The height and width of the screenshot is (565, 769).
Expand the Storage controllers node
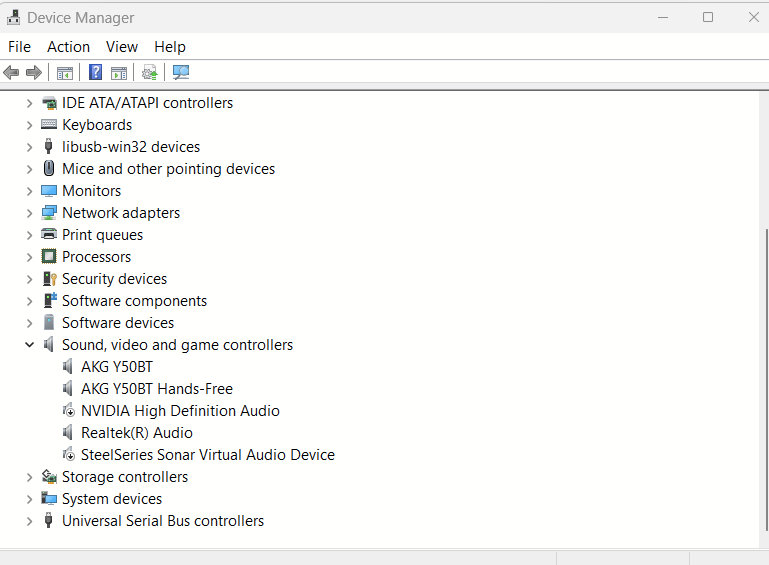[29, 477]
